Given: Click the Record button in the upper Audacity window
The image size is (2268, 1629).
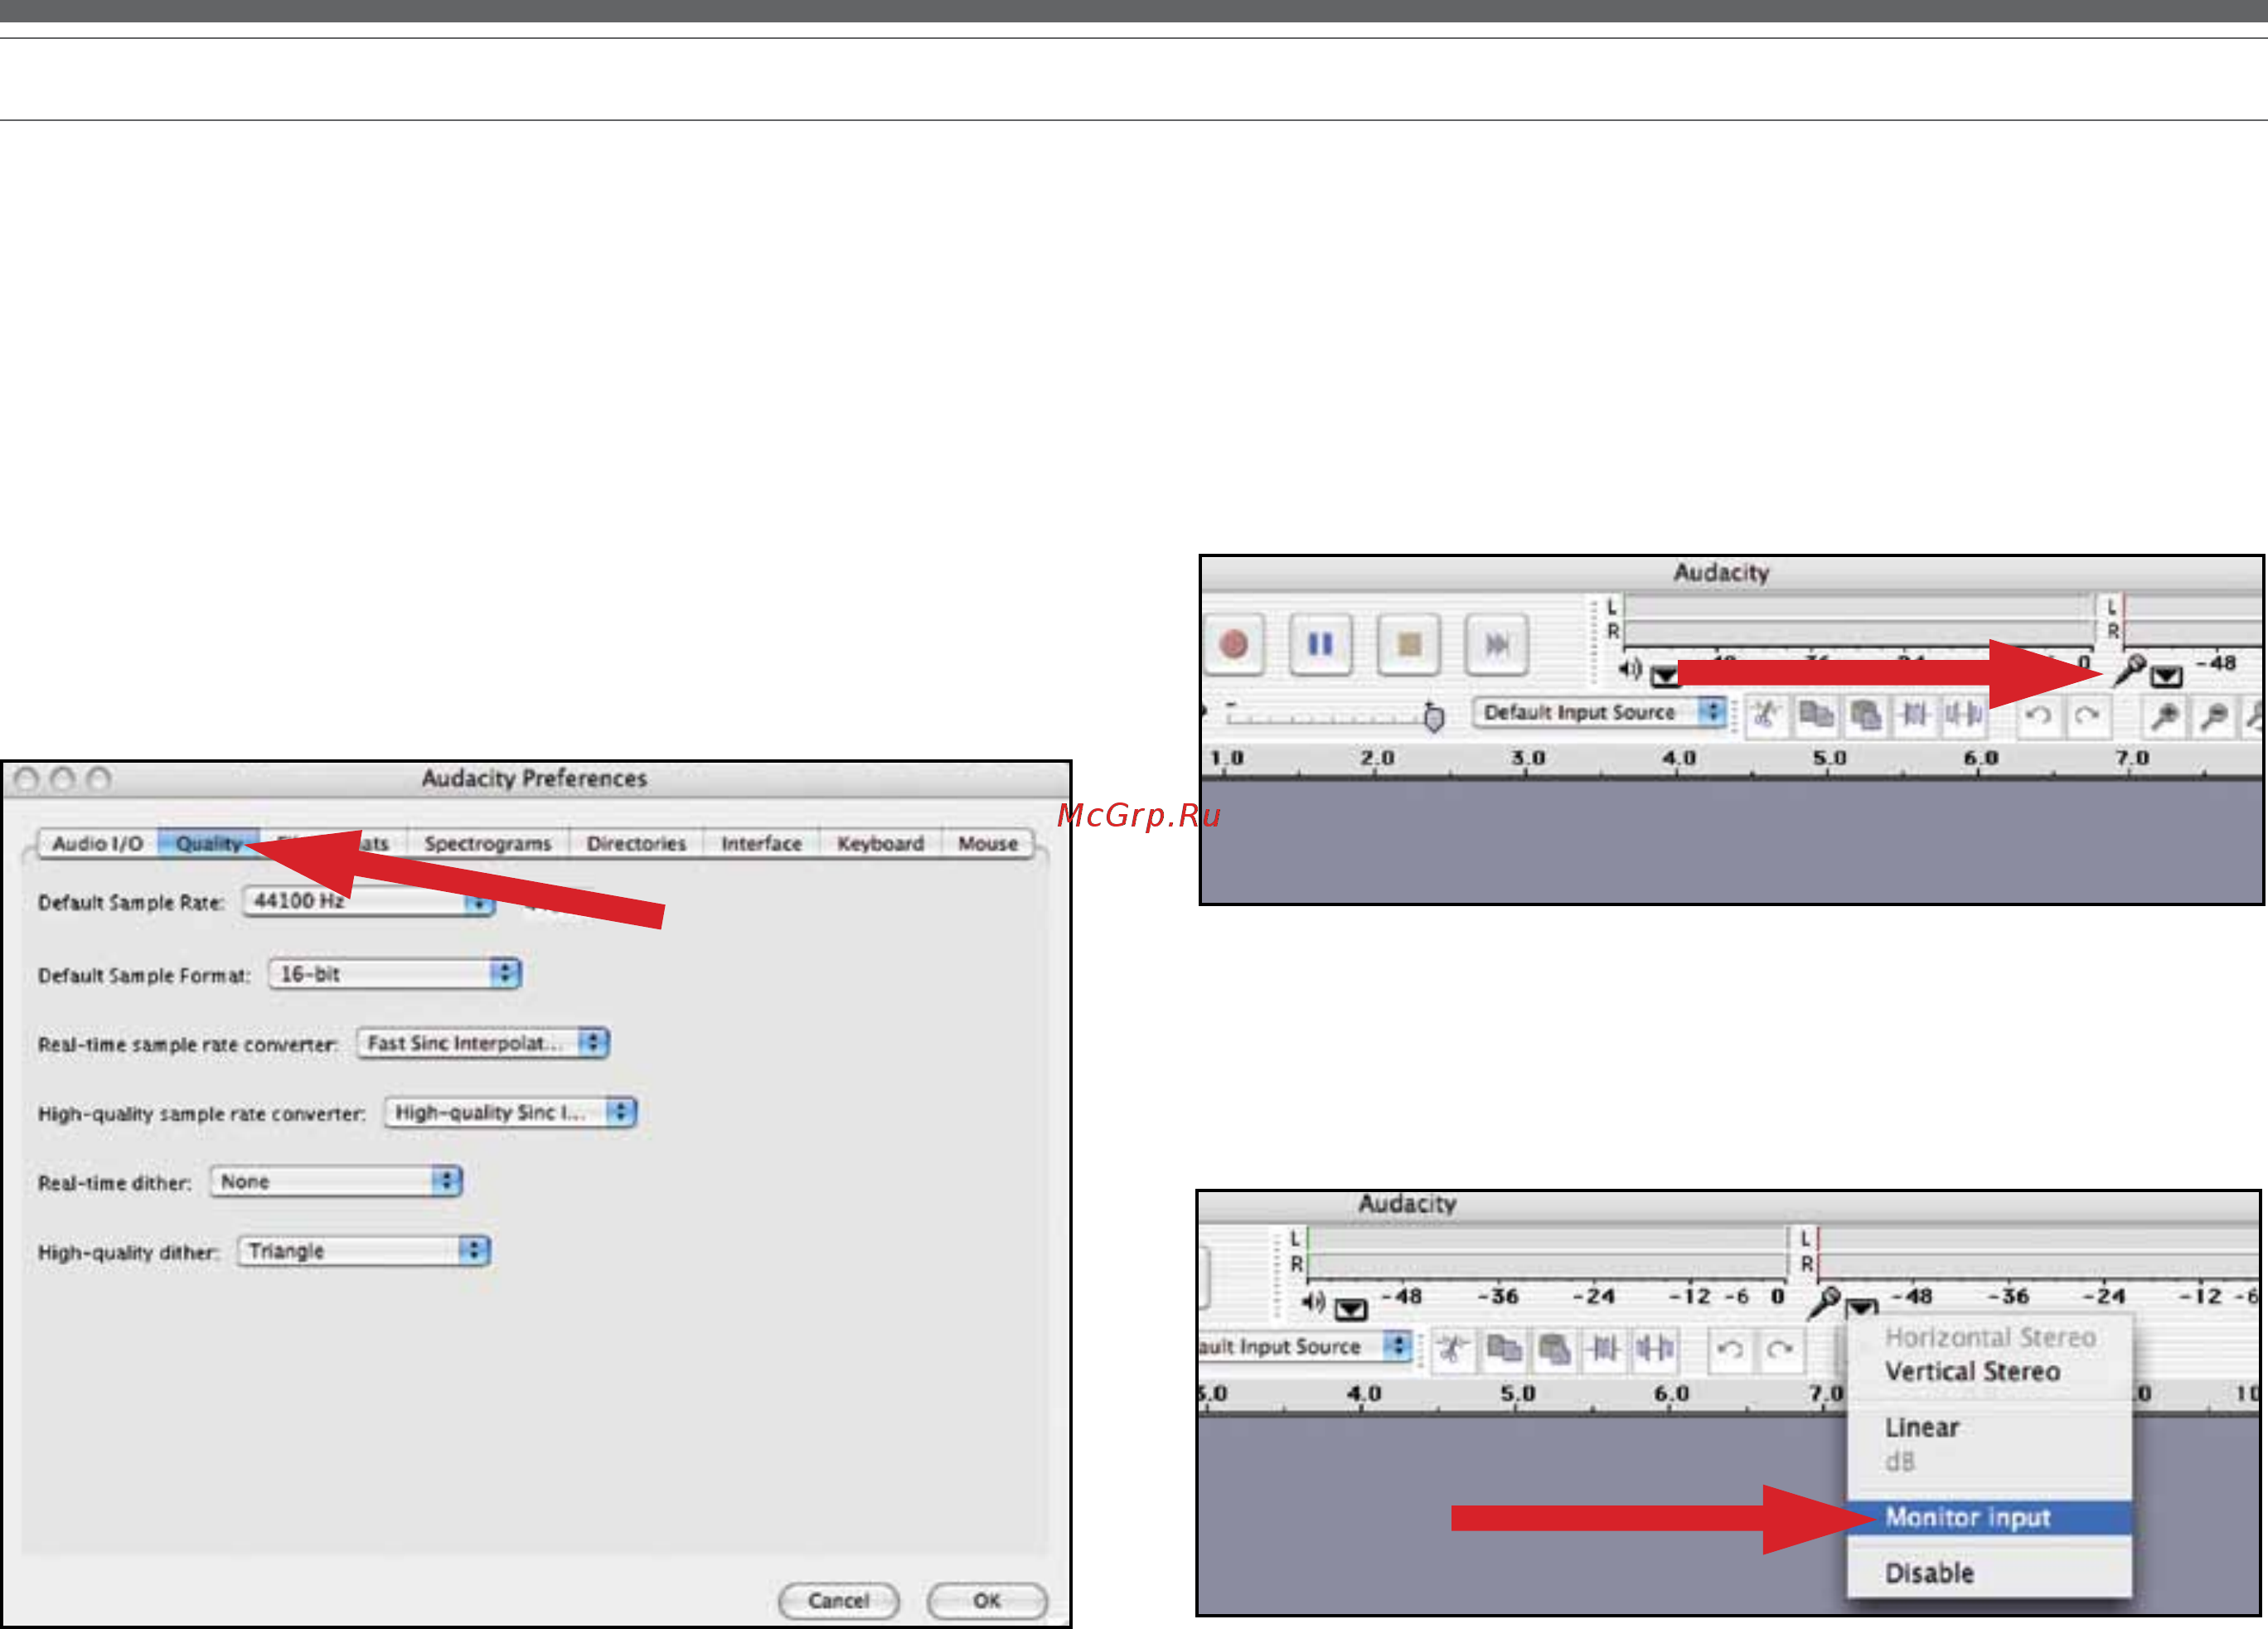Looking at the screenshot, I should point(1234,644).
